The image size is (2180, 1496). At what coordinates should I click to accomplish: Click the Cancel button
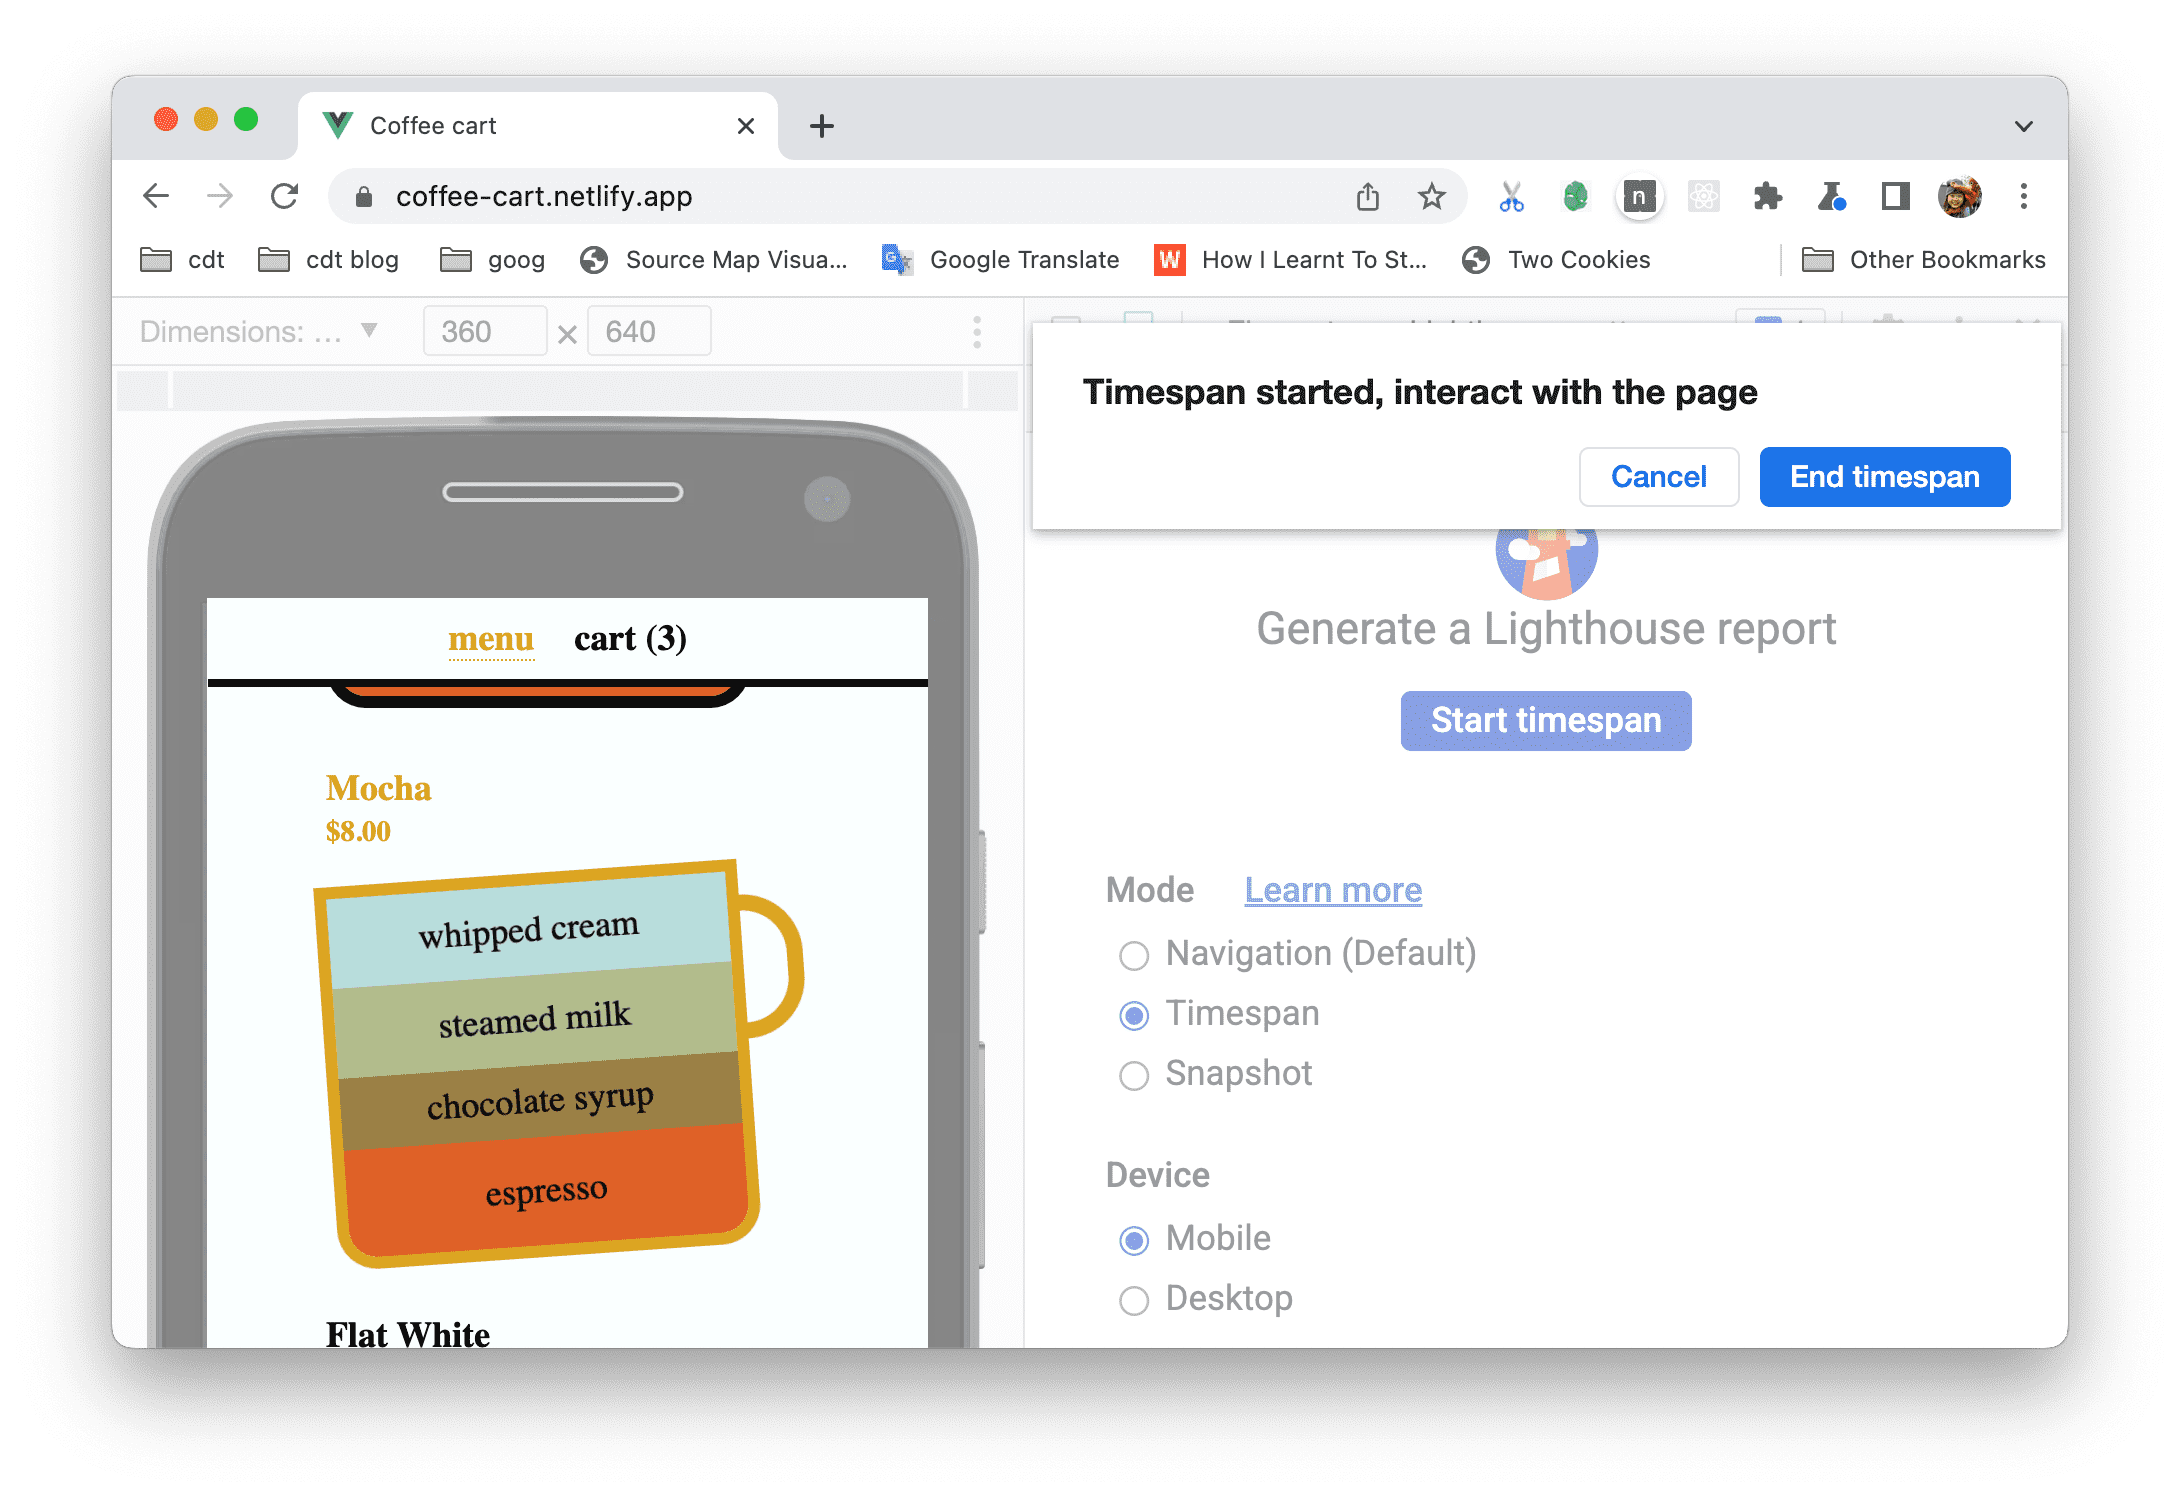(x=1658, y=477)
